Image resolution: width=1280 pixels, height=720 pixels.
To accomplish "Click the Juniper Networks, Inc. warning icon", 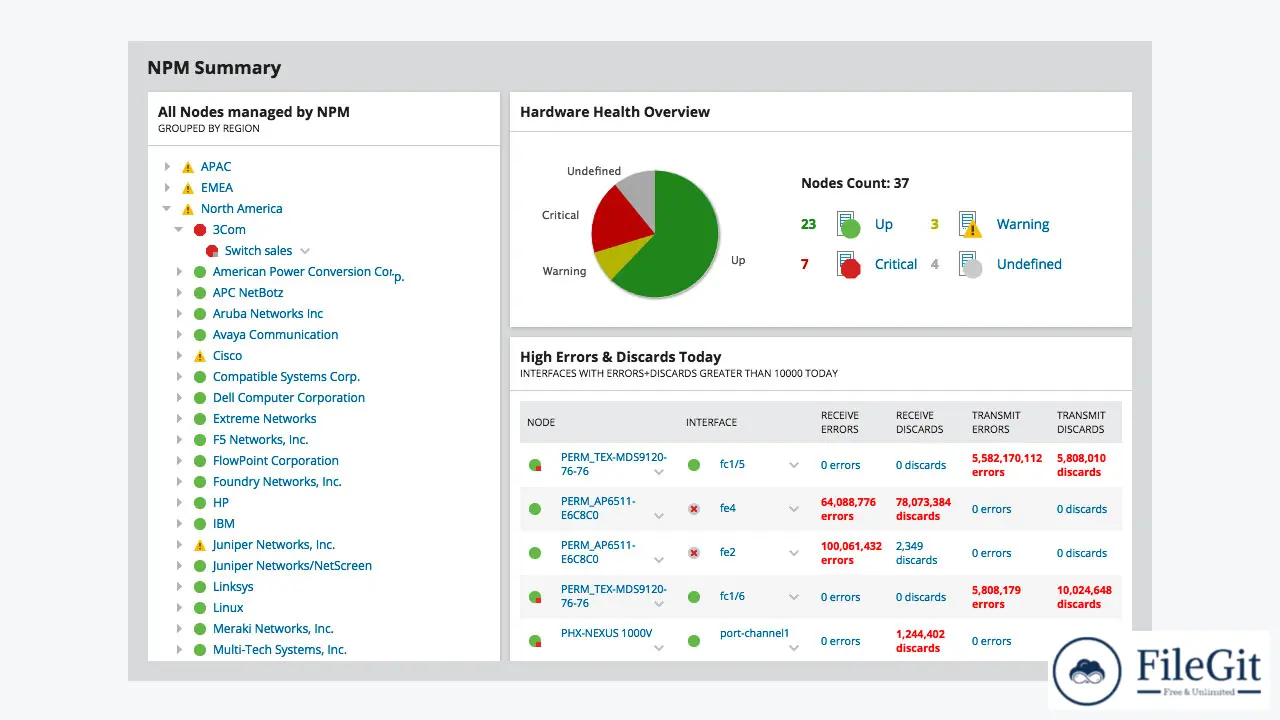I will point(199,545).
